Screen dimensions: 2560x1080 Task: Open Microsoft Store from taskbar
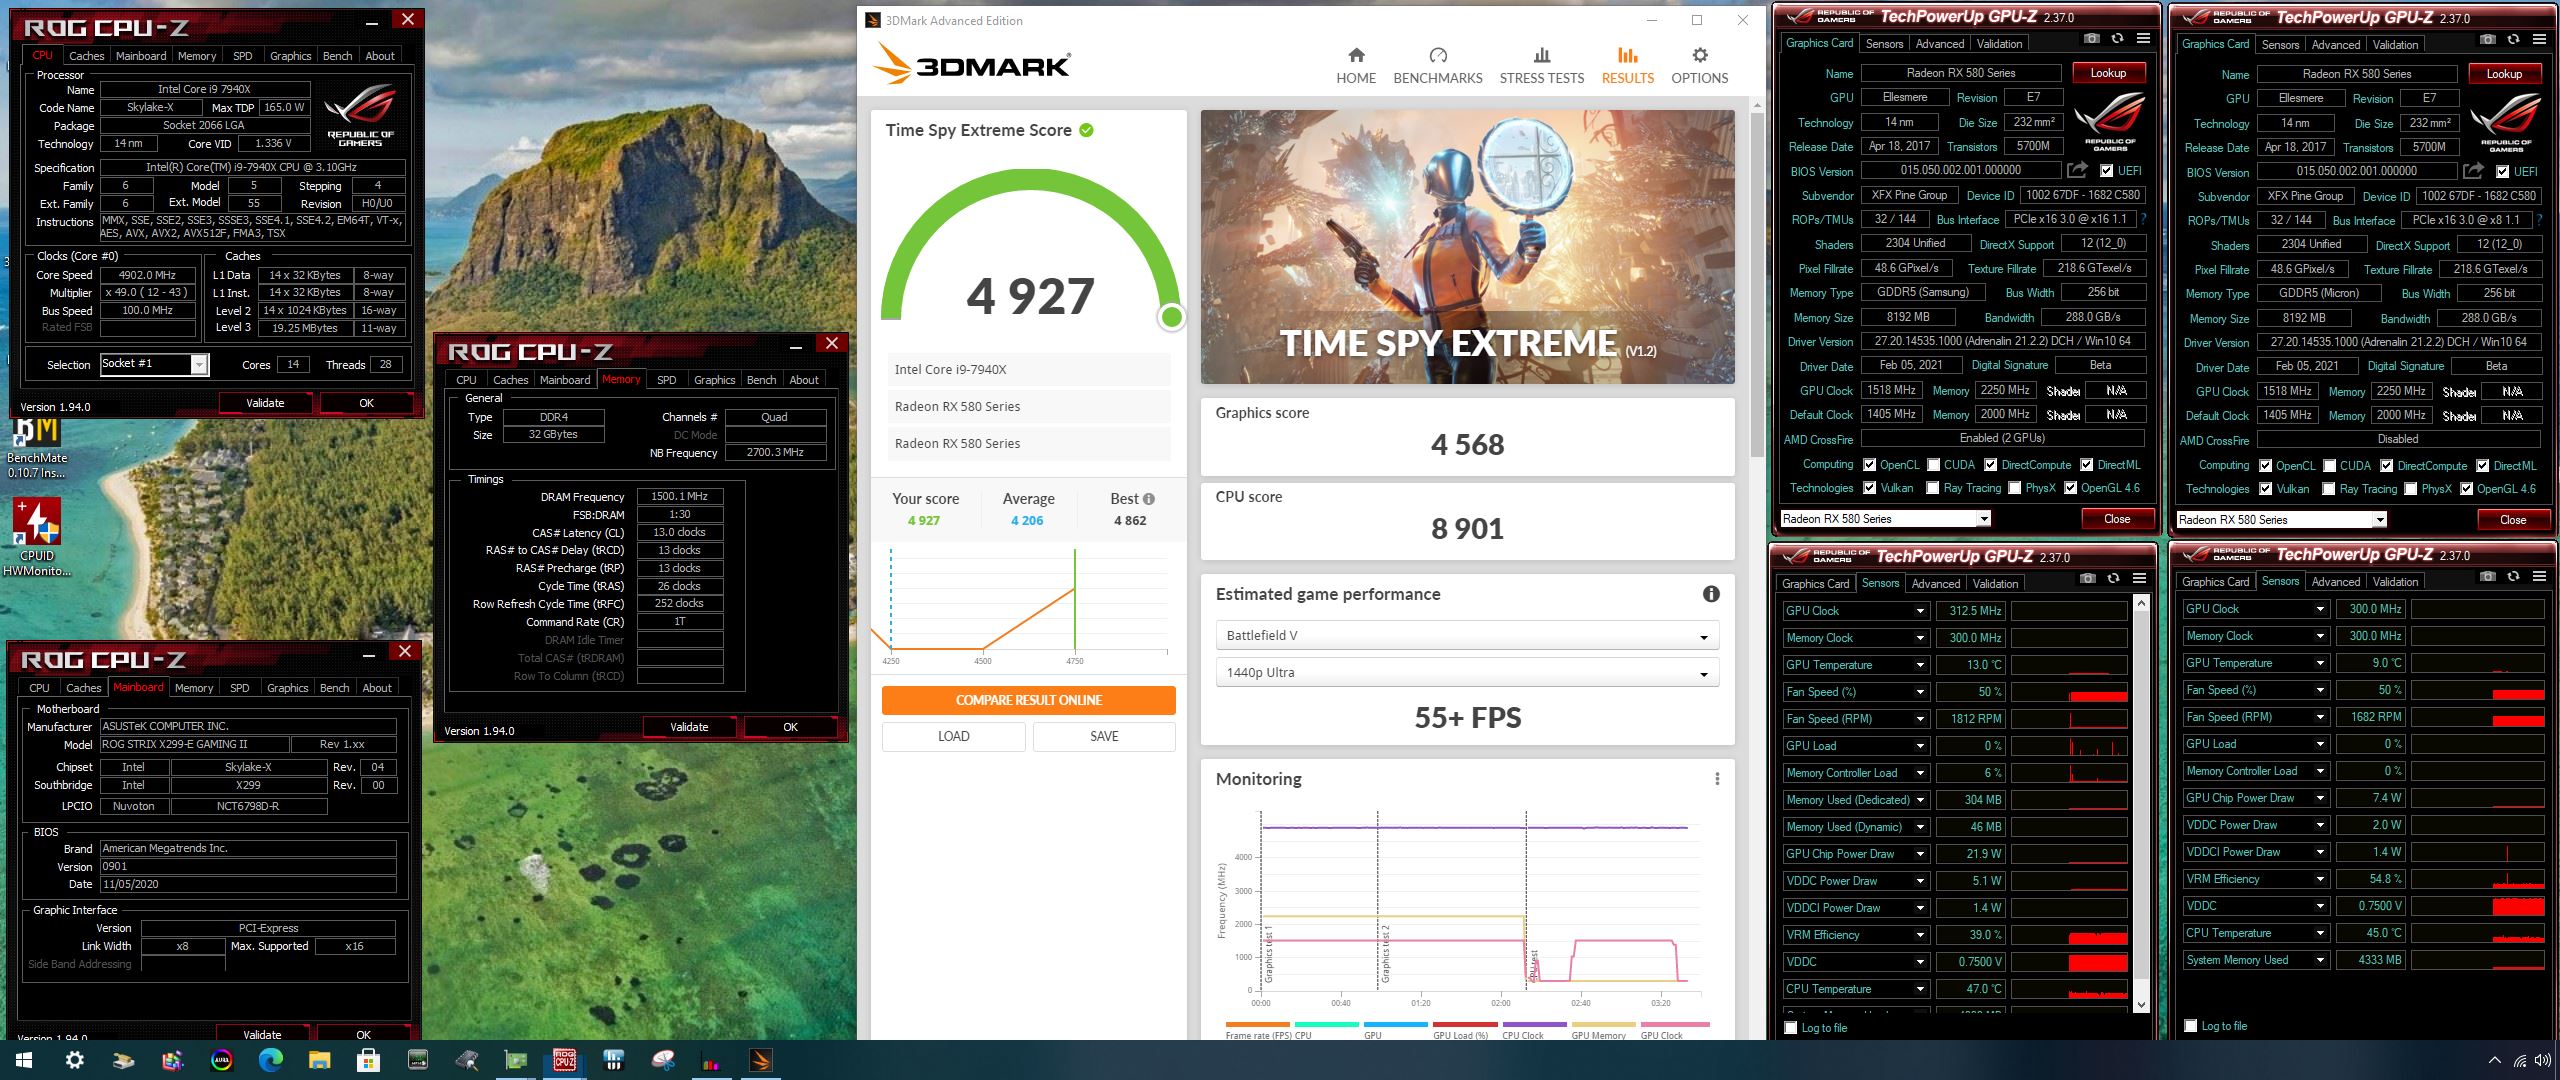pyautogui.click(x=368, y=1060)
